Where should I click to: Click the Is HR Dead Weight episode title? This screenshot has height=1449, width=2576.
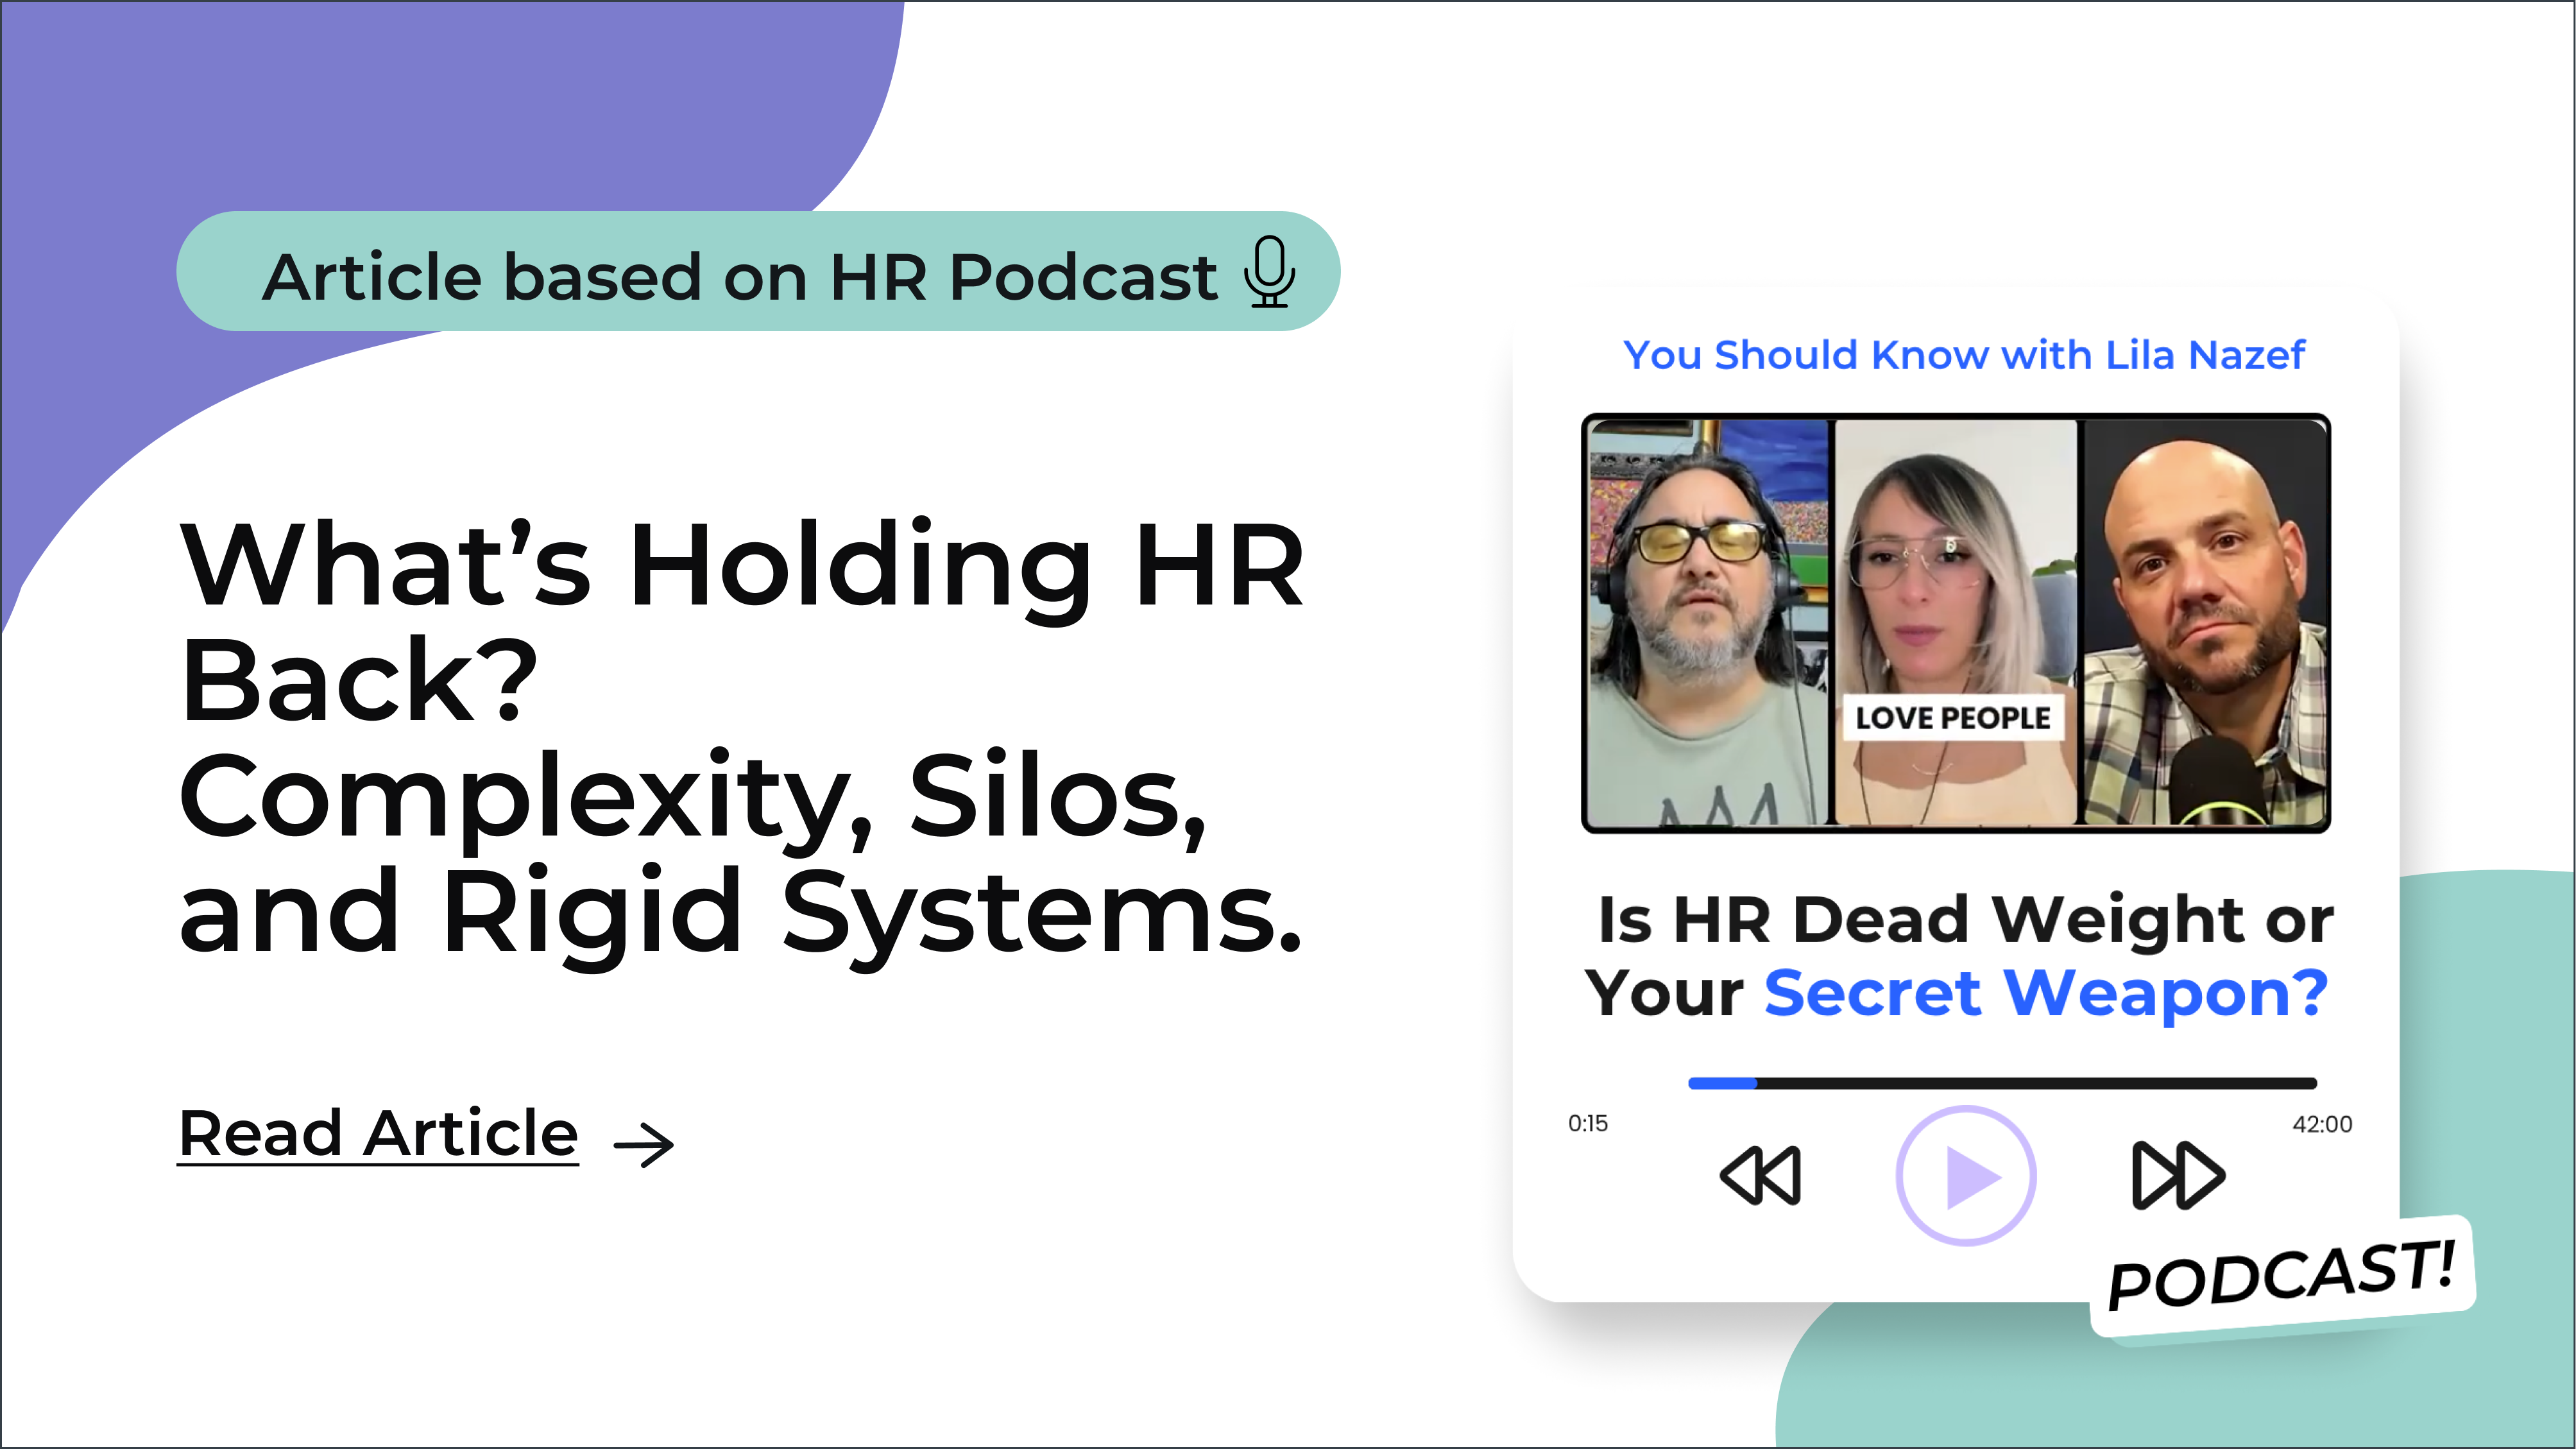1964,920
